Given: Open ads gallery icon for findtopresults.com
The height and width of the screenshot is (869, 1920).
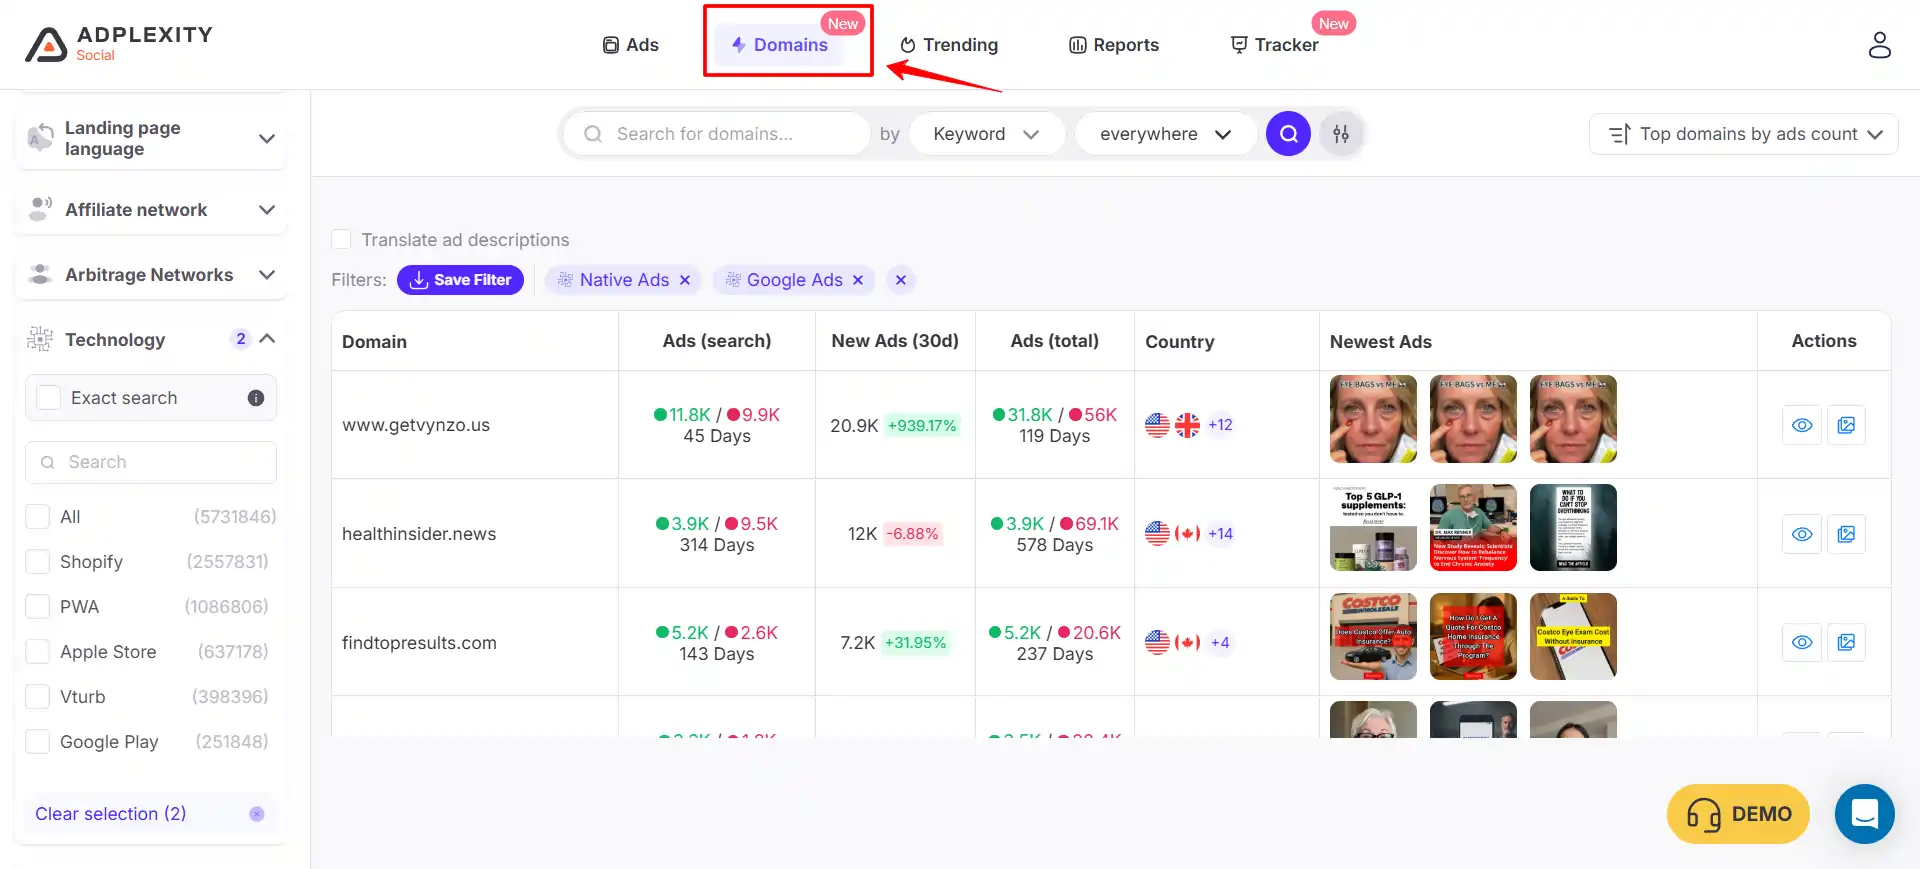Looking at the screenshot, I should (1846, 642).
